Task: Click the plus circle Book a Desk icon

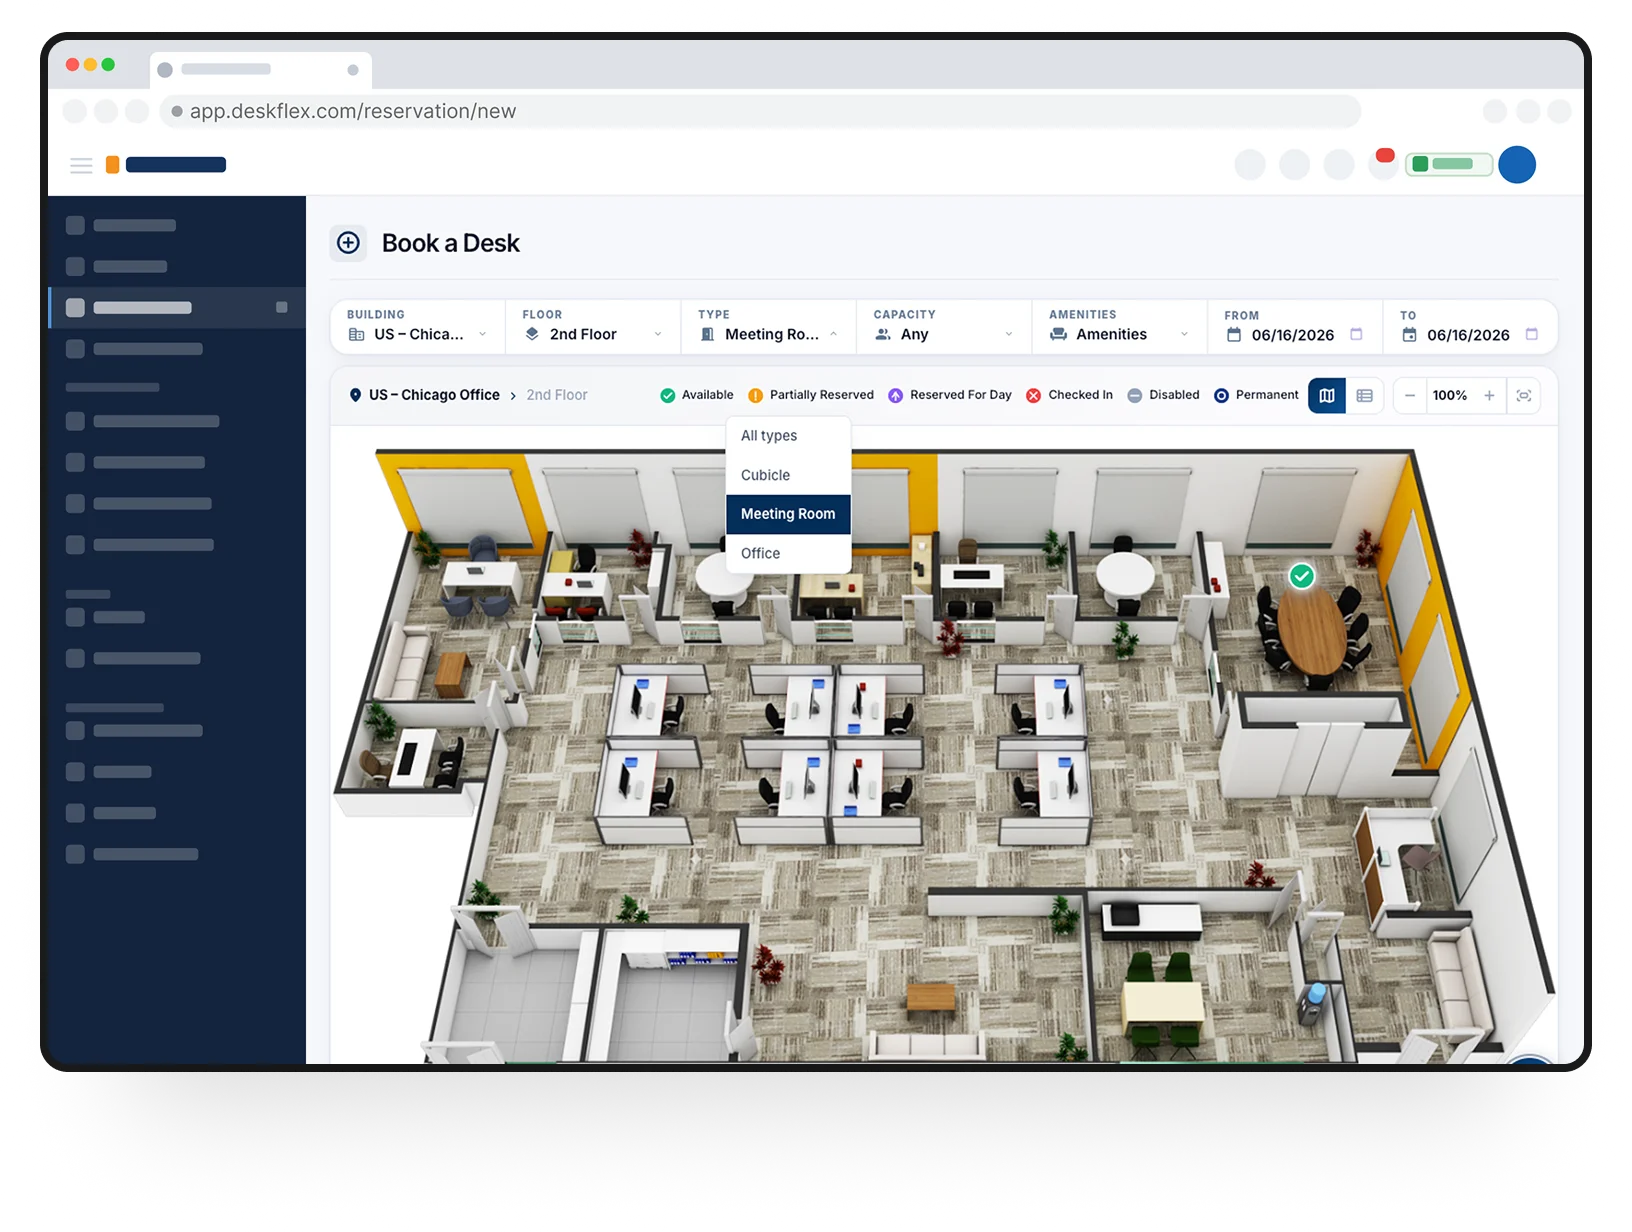Action: pyautogui.click(x=348, y=243)
